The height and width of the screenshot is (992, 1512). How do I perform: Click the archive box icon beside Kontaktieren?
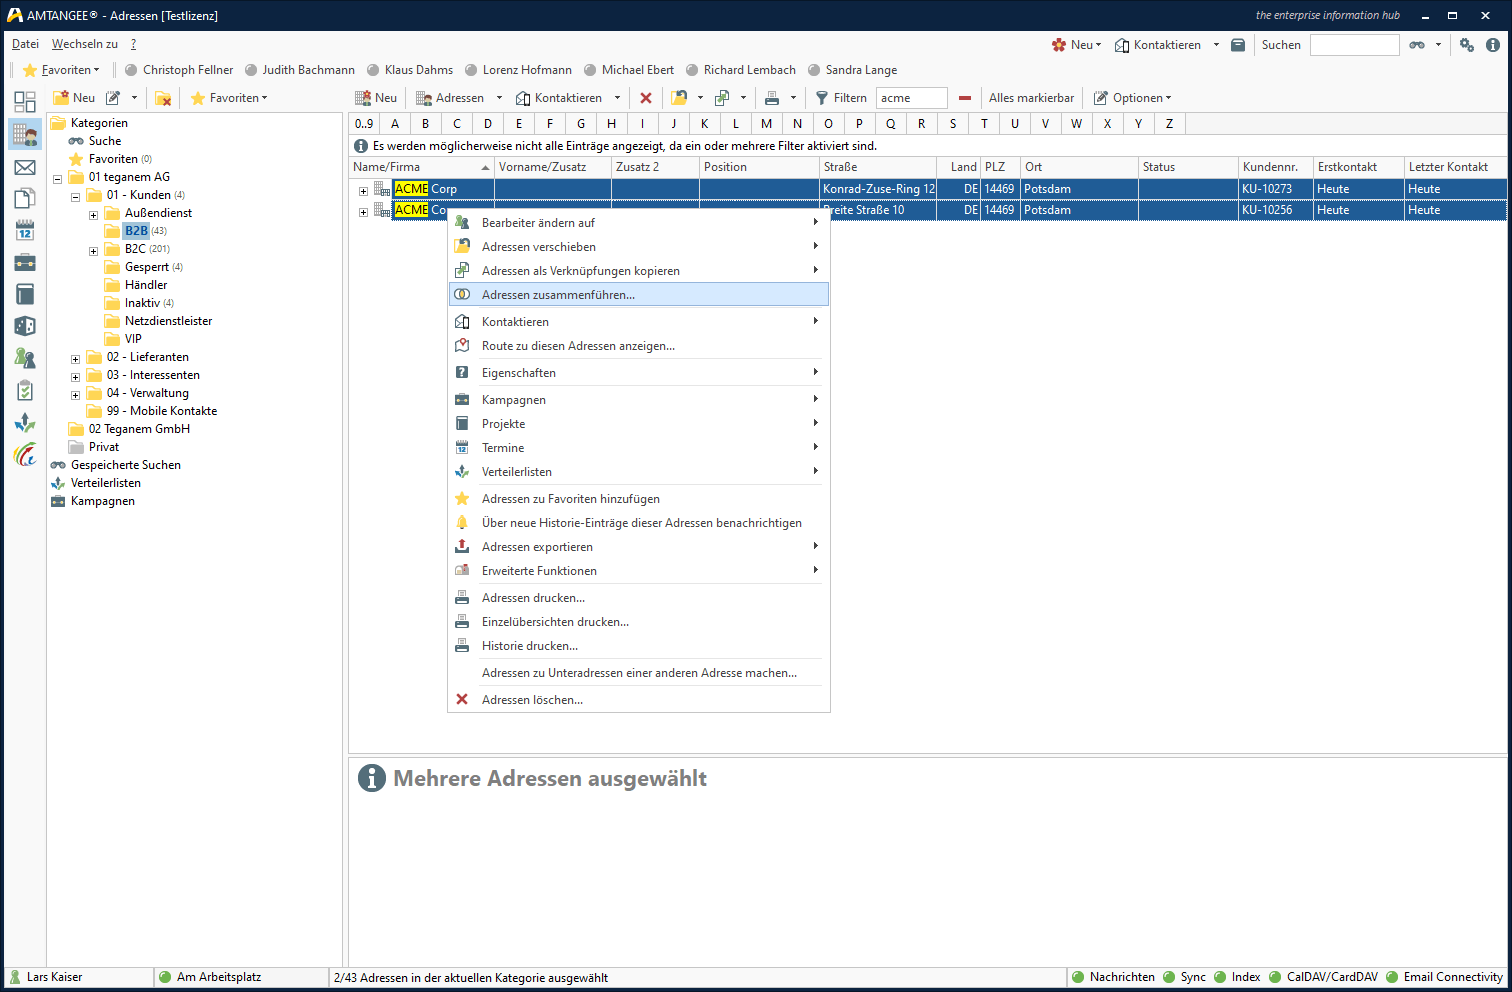(1238, 45)
